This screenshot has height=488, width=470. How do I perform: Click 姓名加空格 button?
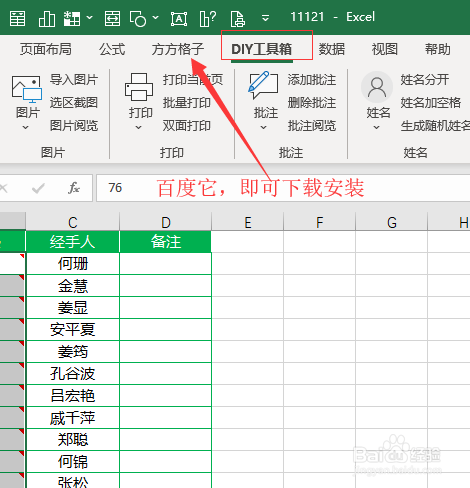(431, 103)
